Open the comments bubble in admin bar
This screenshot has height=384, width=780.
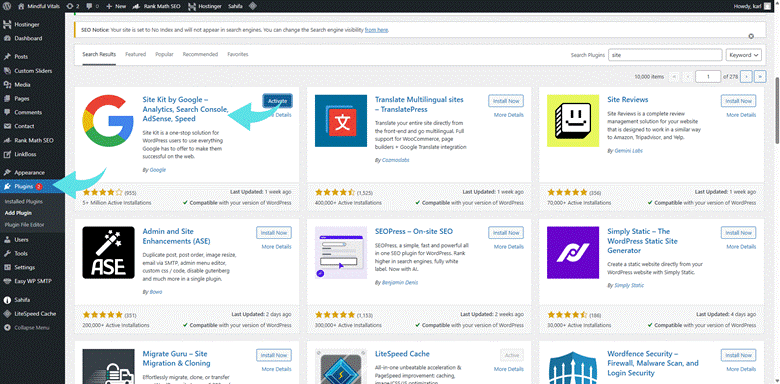click(94, 6)
